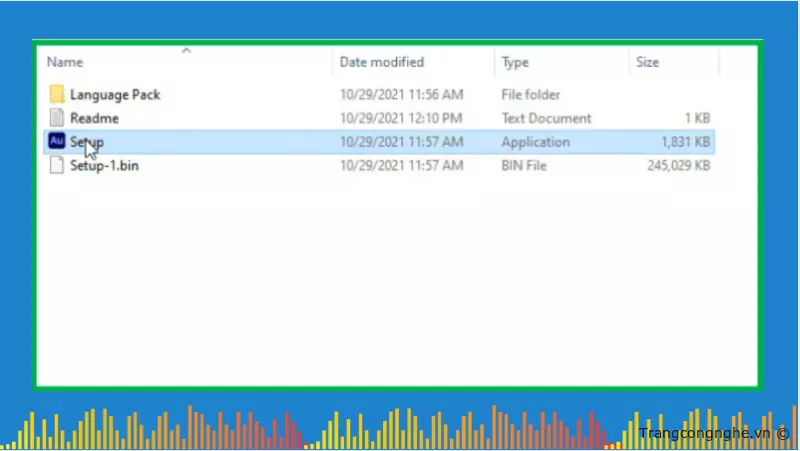
Task: Click the sort arrow above Name
Action: coord(186,49)
